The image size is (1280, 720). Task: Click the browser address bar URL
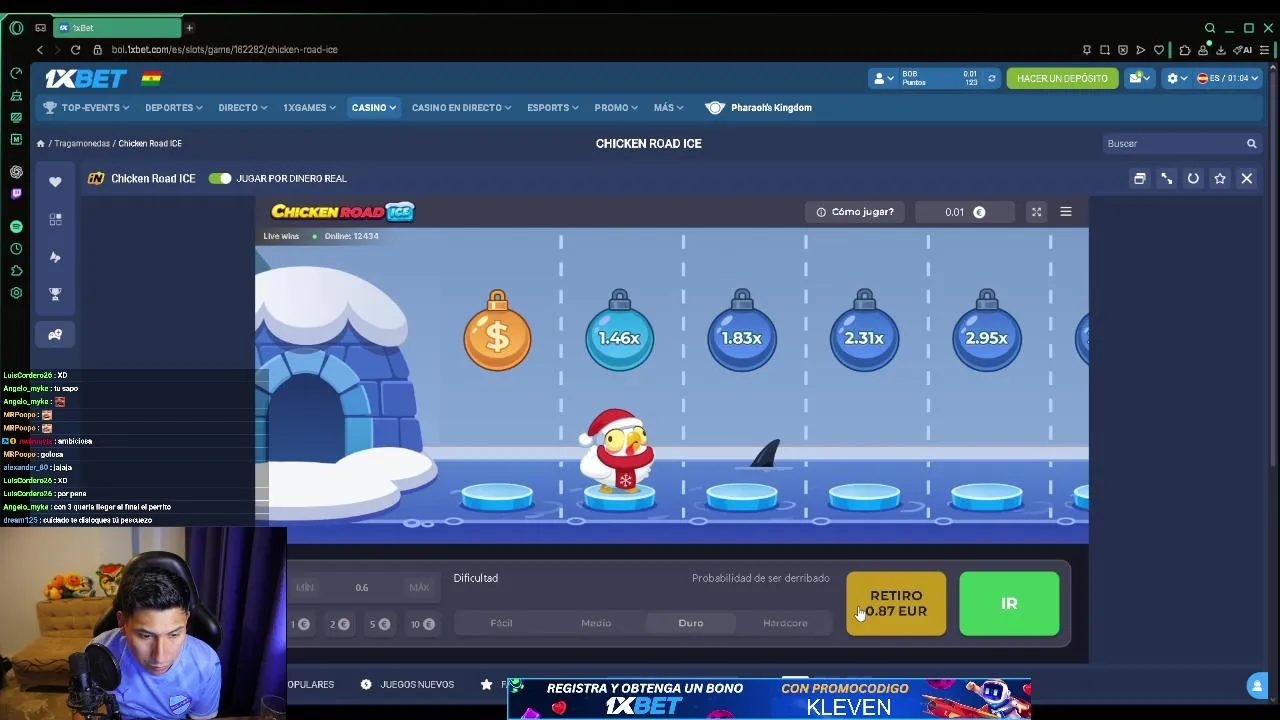tap(224, 49)
